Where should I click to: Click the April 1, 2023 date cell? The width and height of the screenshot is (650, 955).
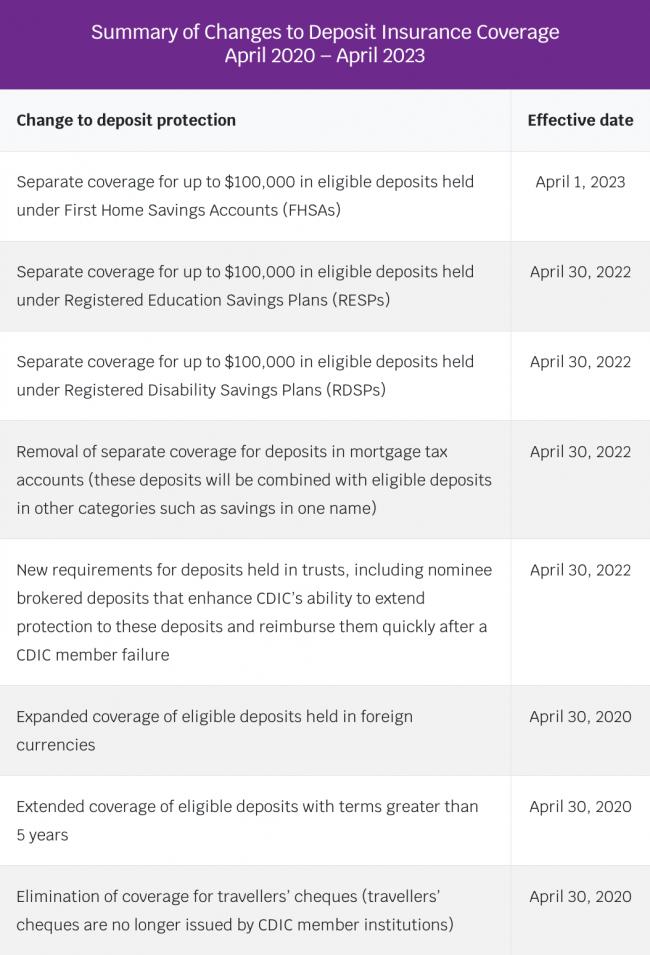tap(580, 181)
